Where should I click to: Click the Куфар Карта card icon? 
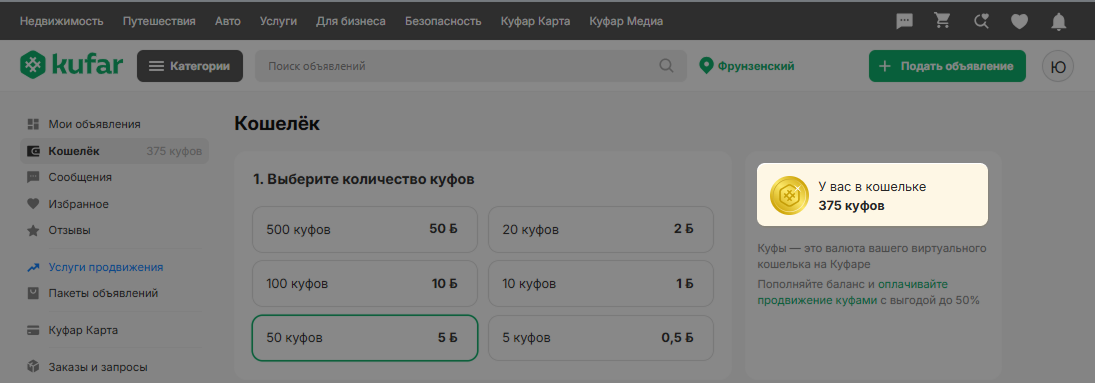[33, 330]
